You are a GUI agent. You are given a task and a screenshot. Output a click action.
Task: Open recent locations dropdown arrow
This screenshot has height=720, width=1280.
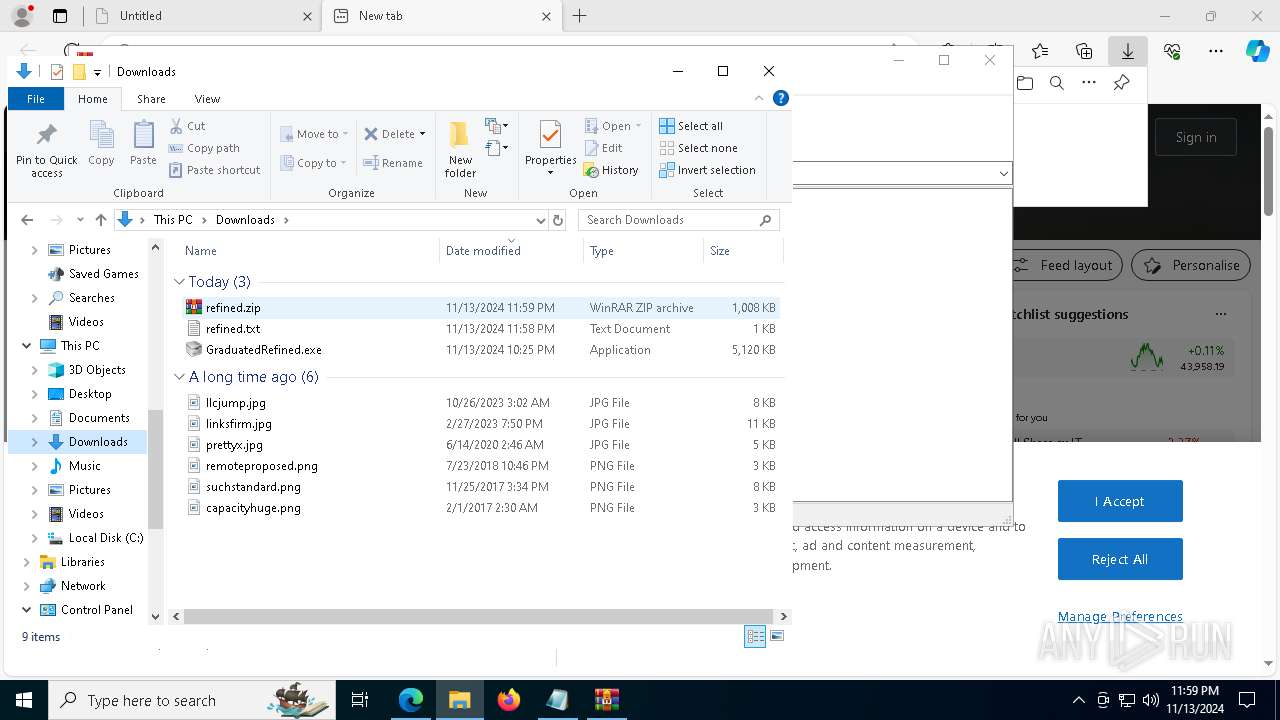(x=79, y=220)
